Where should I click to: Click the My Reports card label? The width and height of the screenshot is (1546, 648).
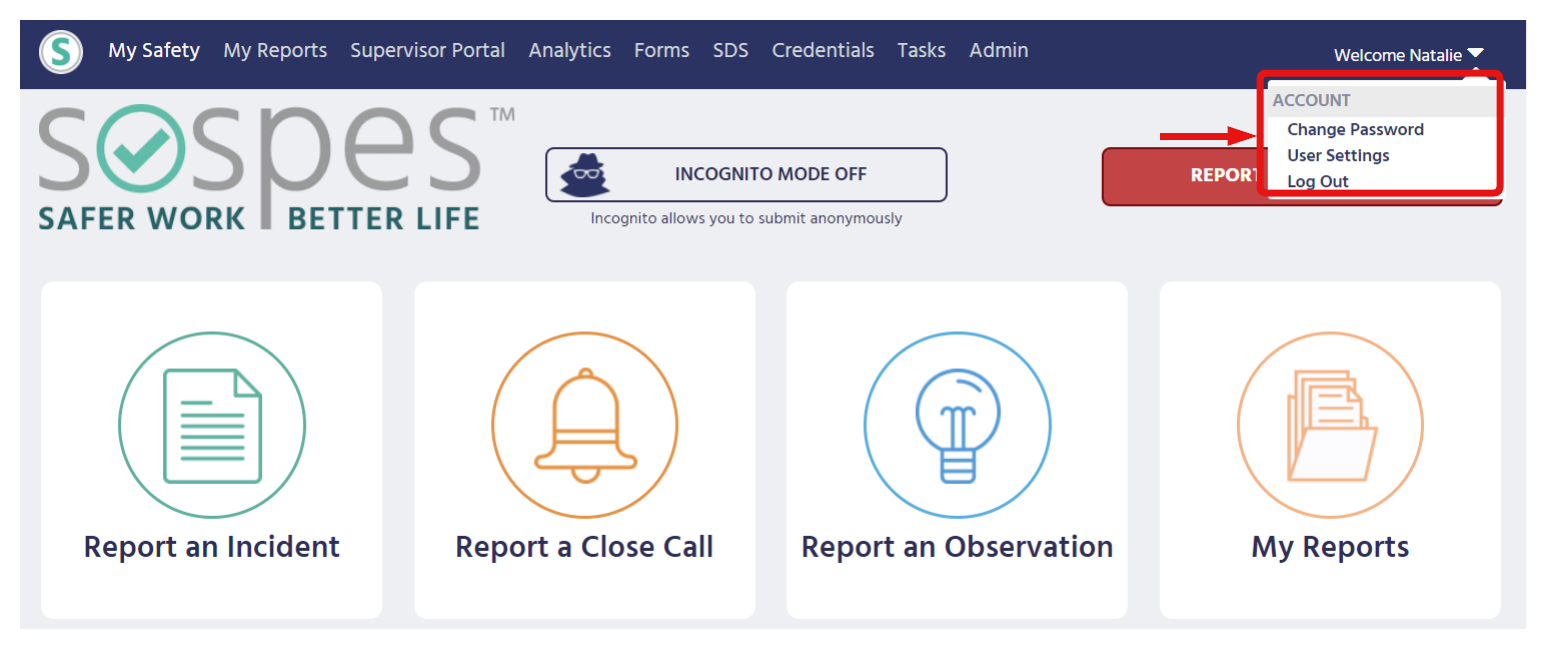pyautogui.click(x=1331, y=547)
